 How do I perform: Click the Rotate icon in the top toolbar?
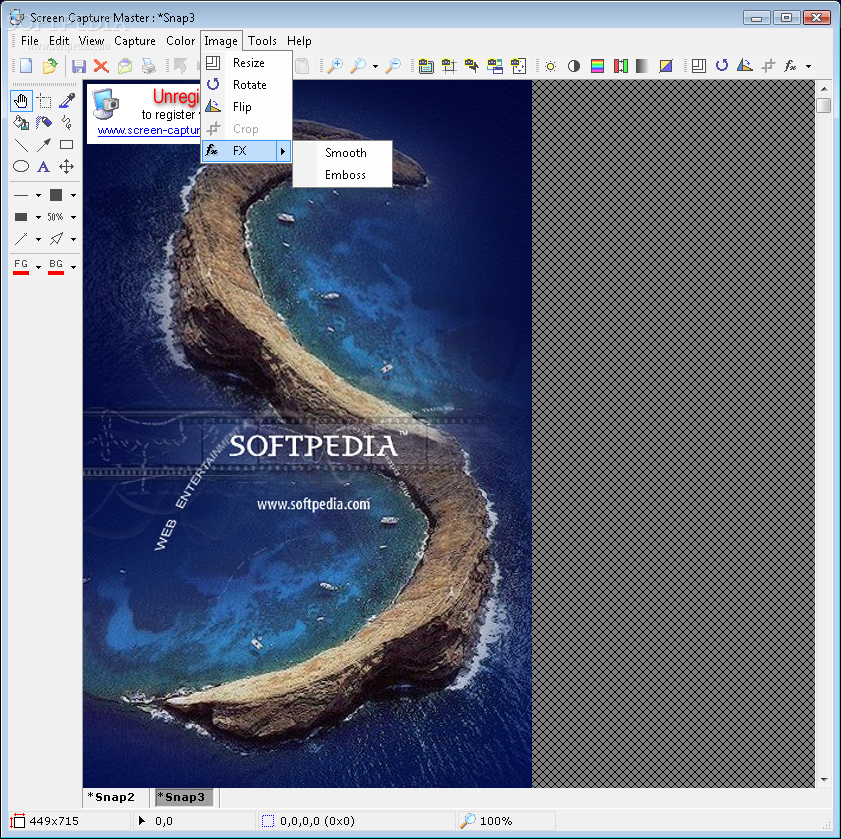(x=722, y=66)
